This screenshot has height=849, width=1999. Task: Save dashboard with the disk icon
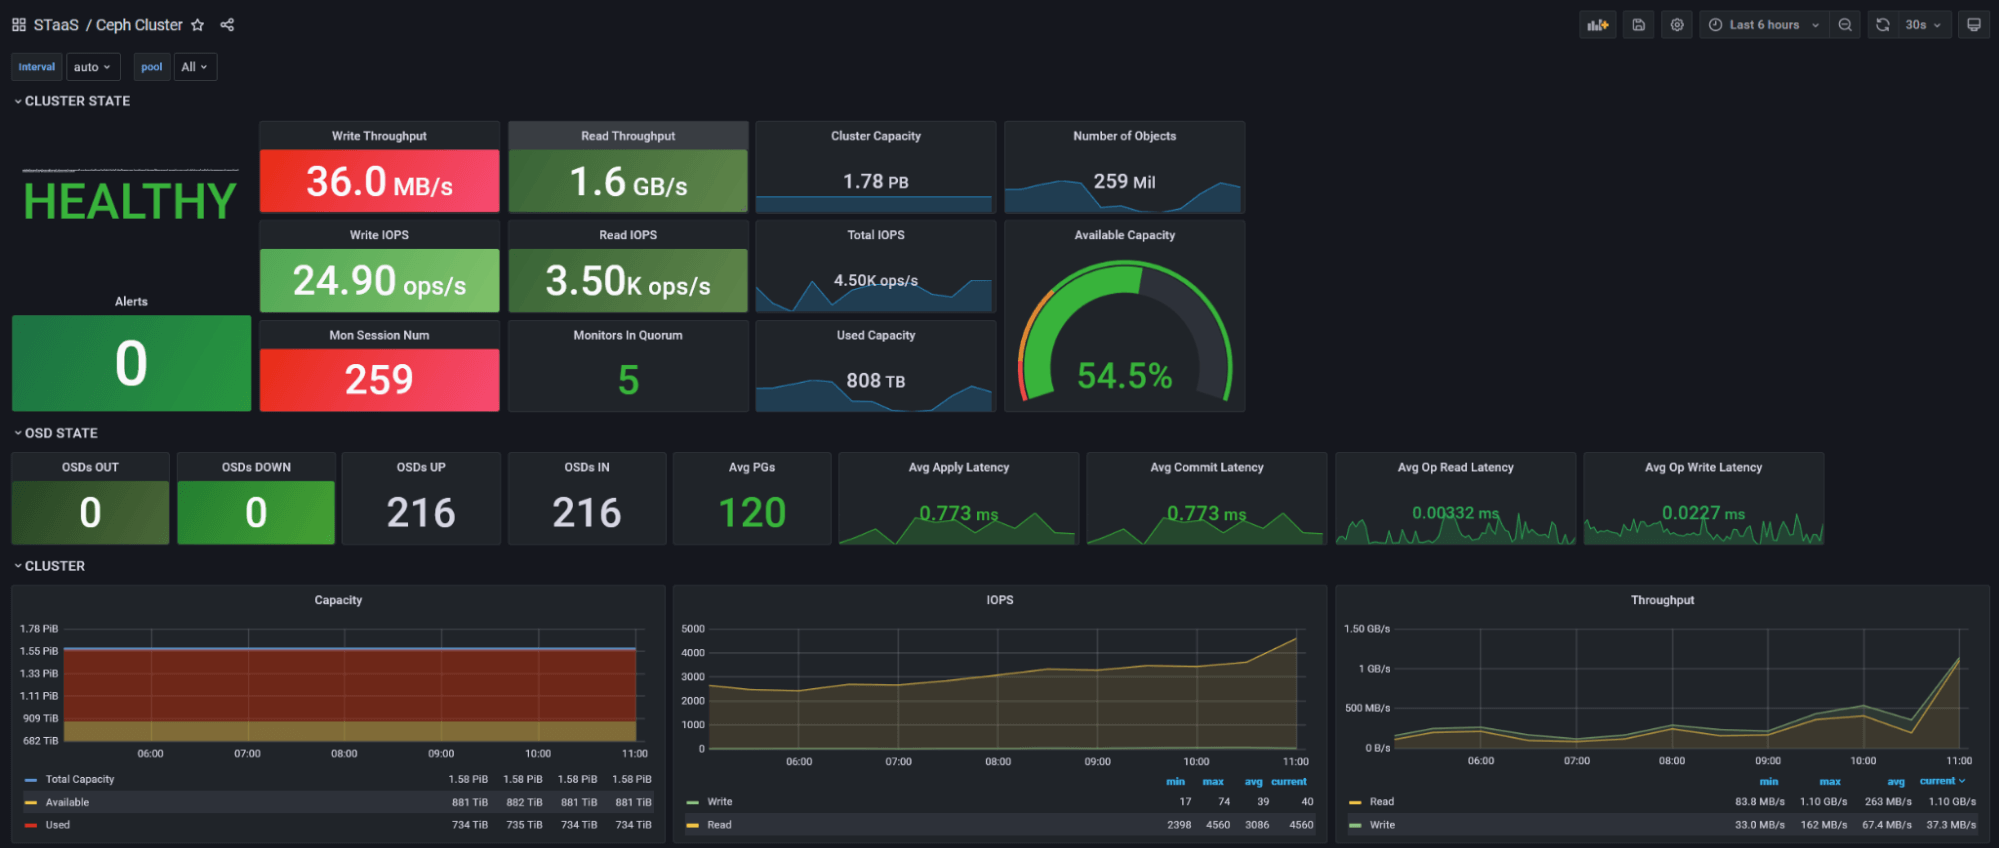click(1638, 25)
